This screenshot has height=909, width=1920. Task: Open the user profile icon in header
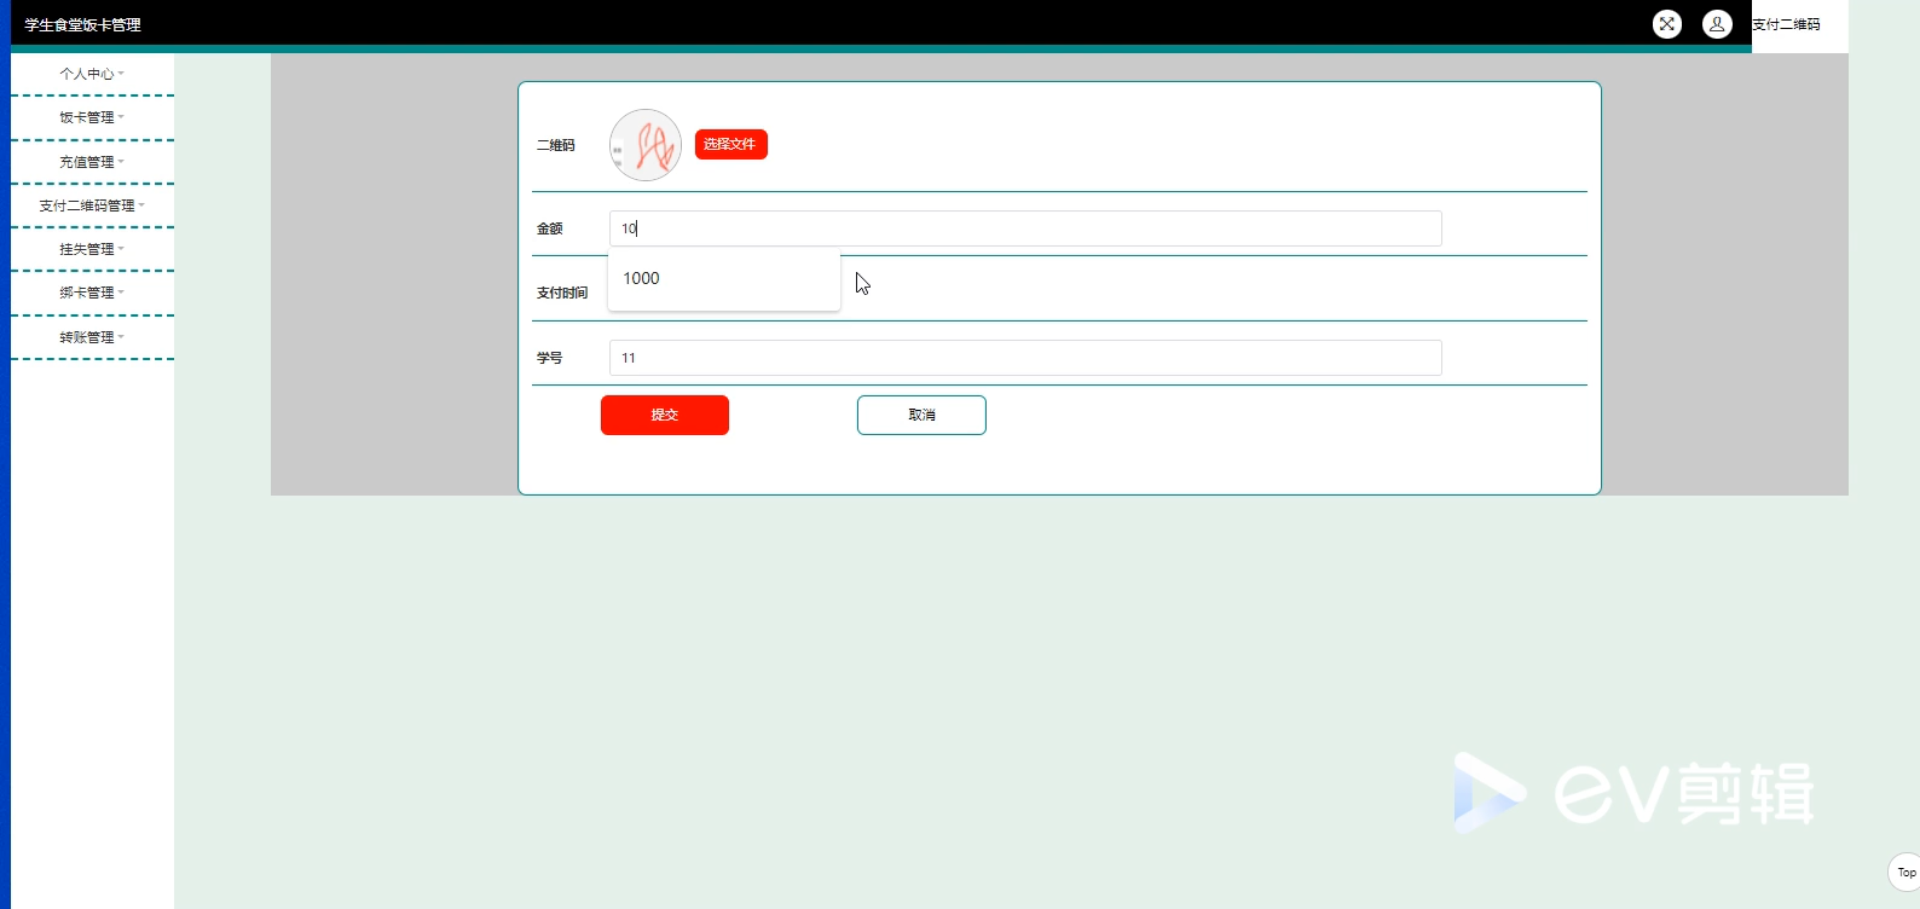click(x=1717, y=24)
